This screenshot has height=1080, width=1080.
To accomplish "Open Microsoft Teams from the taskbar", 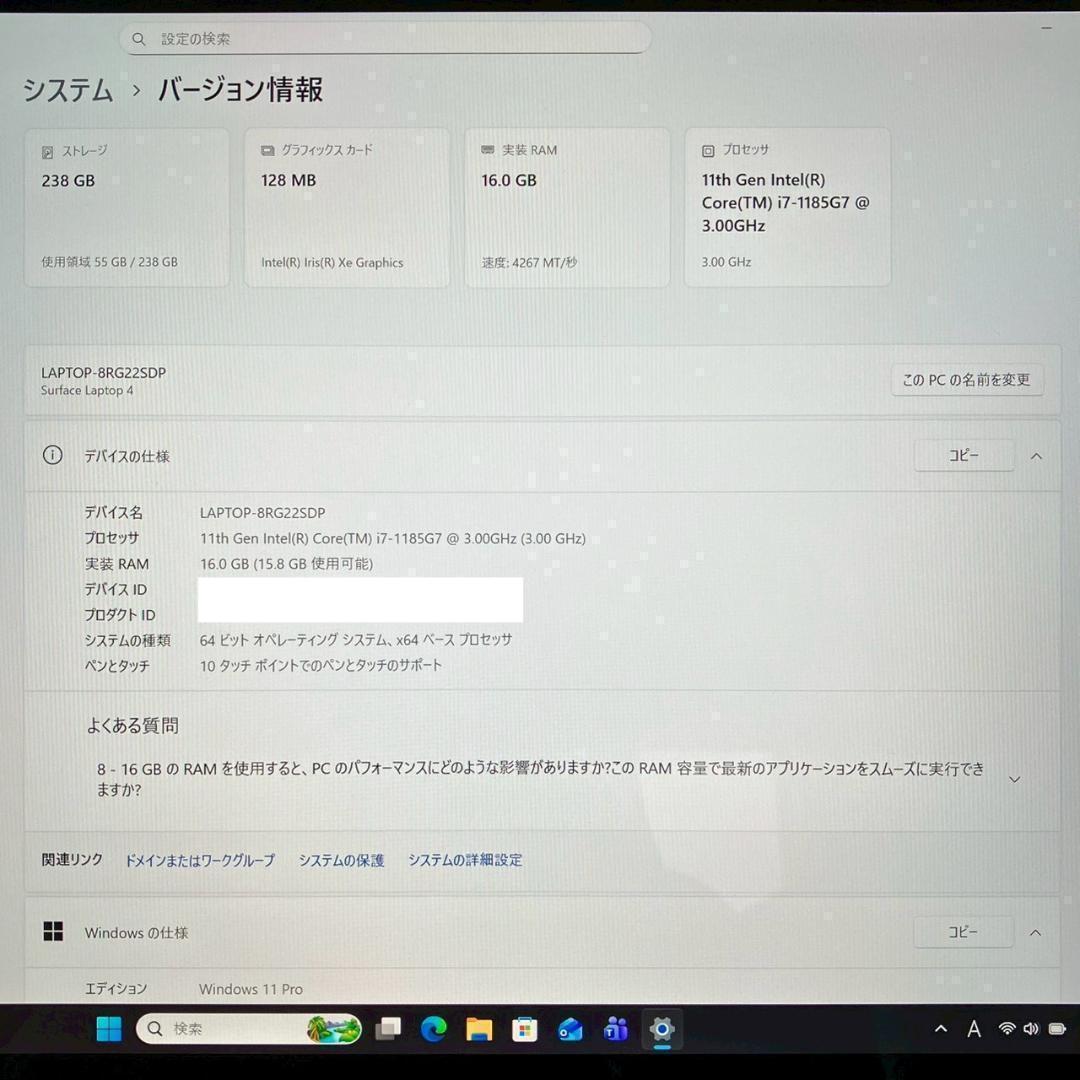I will point(617,1029).
